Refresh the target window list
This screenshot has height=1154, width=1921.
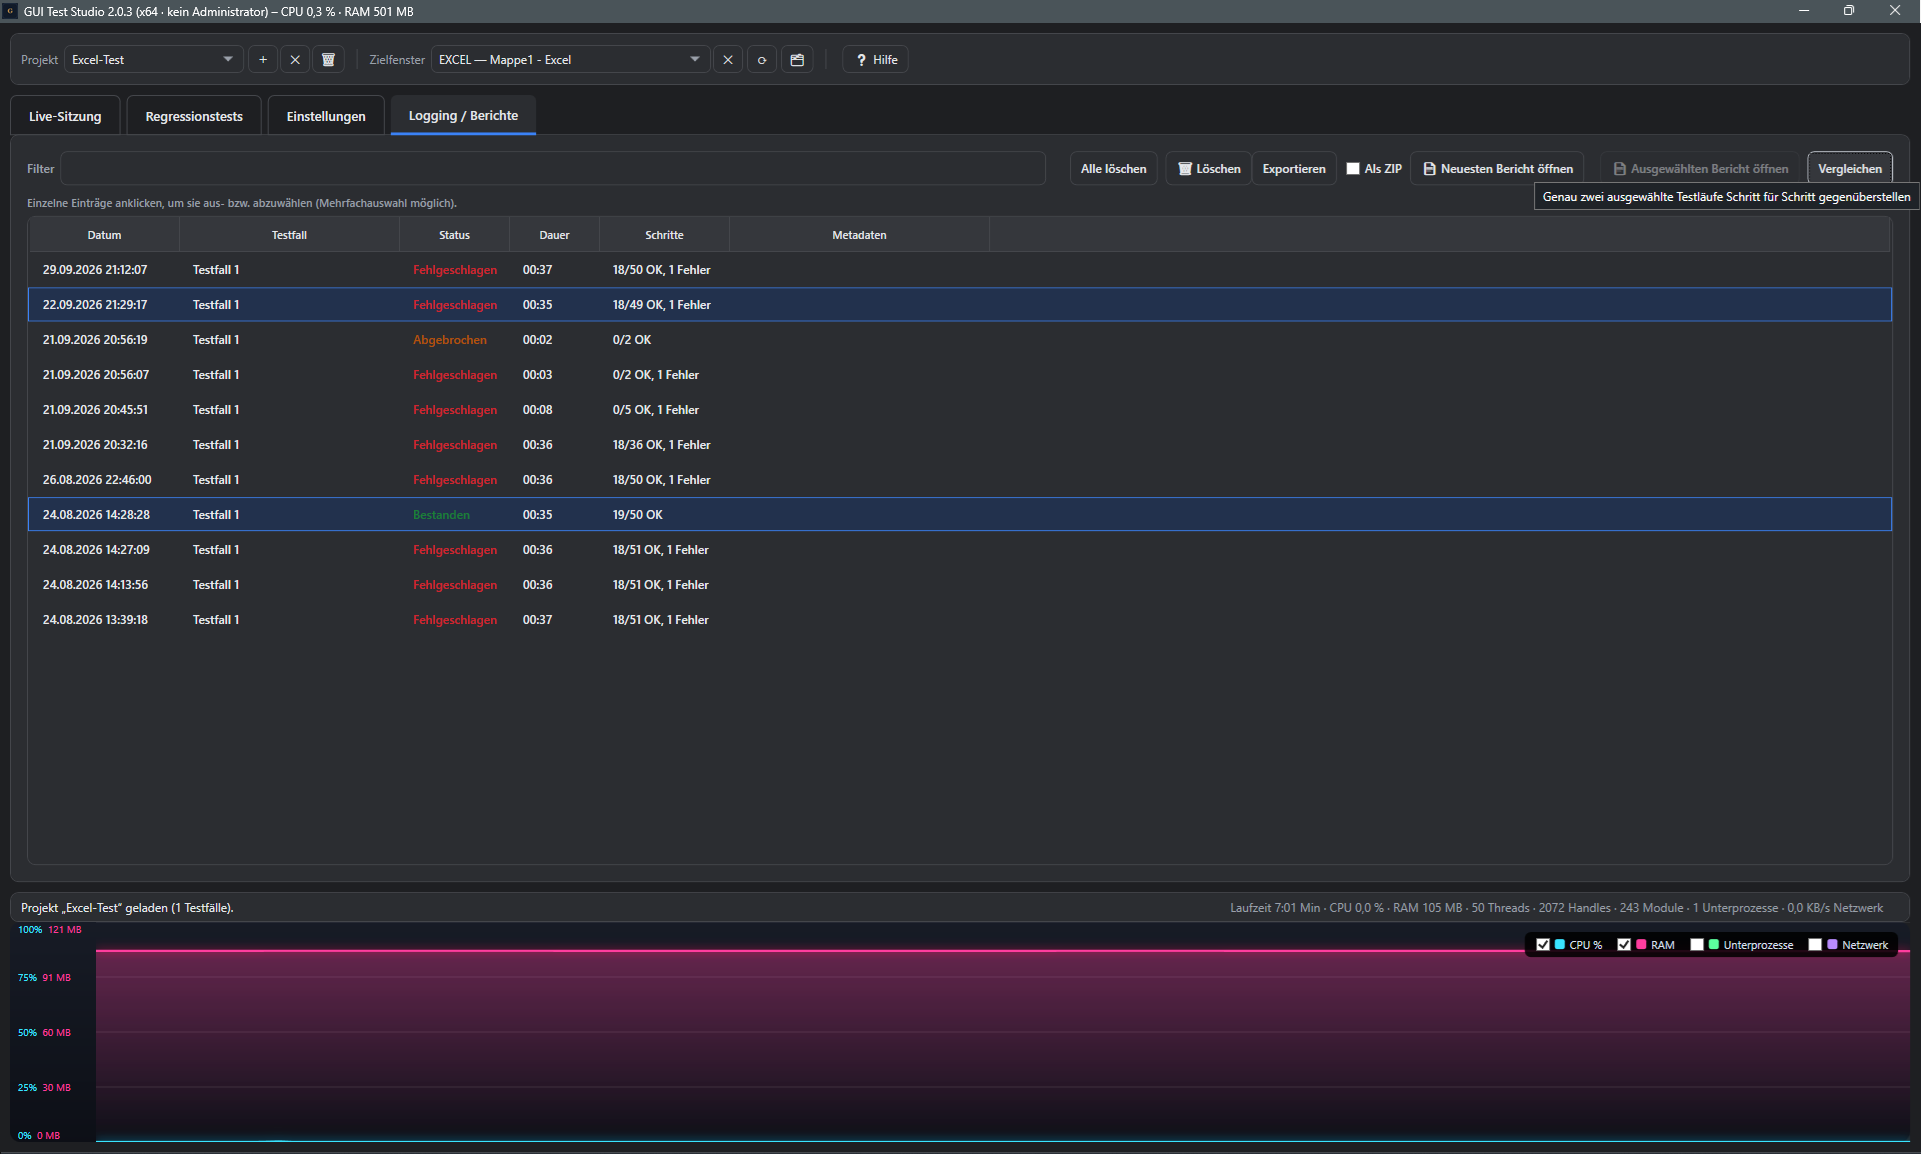point(762,60)
